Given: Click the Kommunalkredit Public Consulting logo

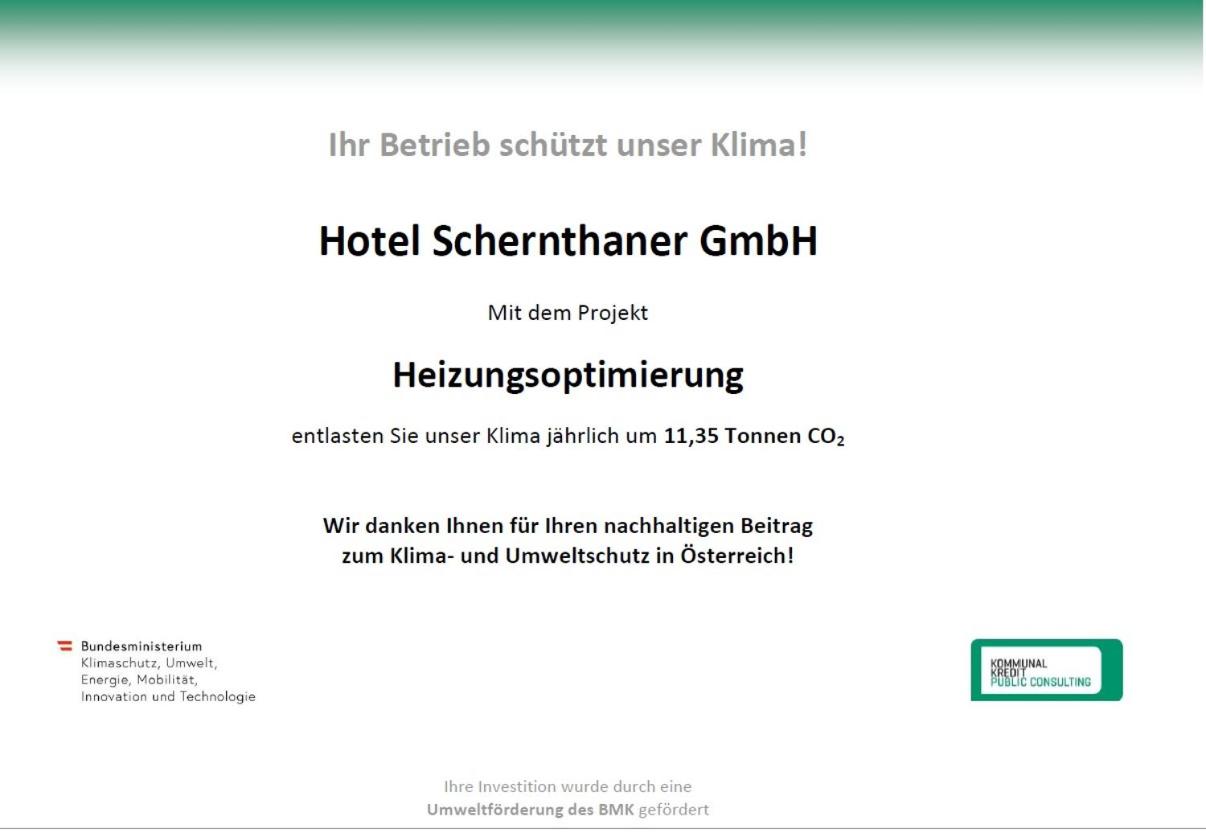Looking at the screenshot, I should pos(1045,669).
